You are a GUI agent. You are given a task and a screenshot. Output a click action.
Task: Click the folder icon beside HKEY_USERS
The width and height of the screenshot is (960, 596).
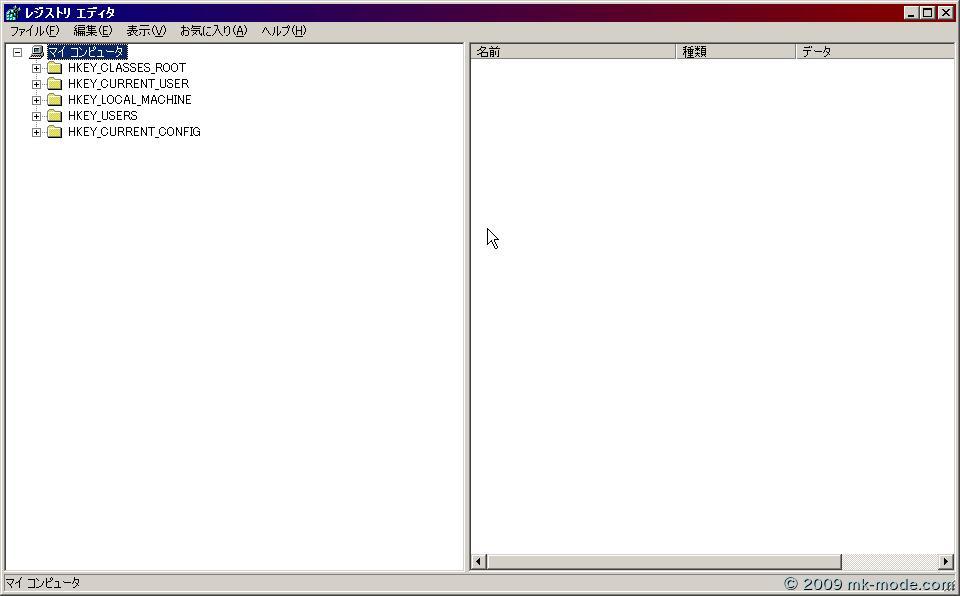pos(55,115)
